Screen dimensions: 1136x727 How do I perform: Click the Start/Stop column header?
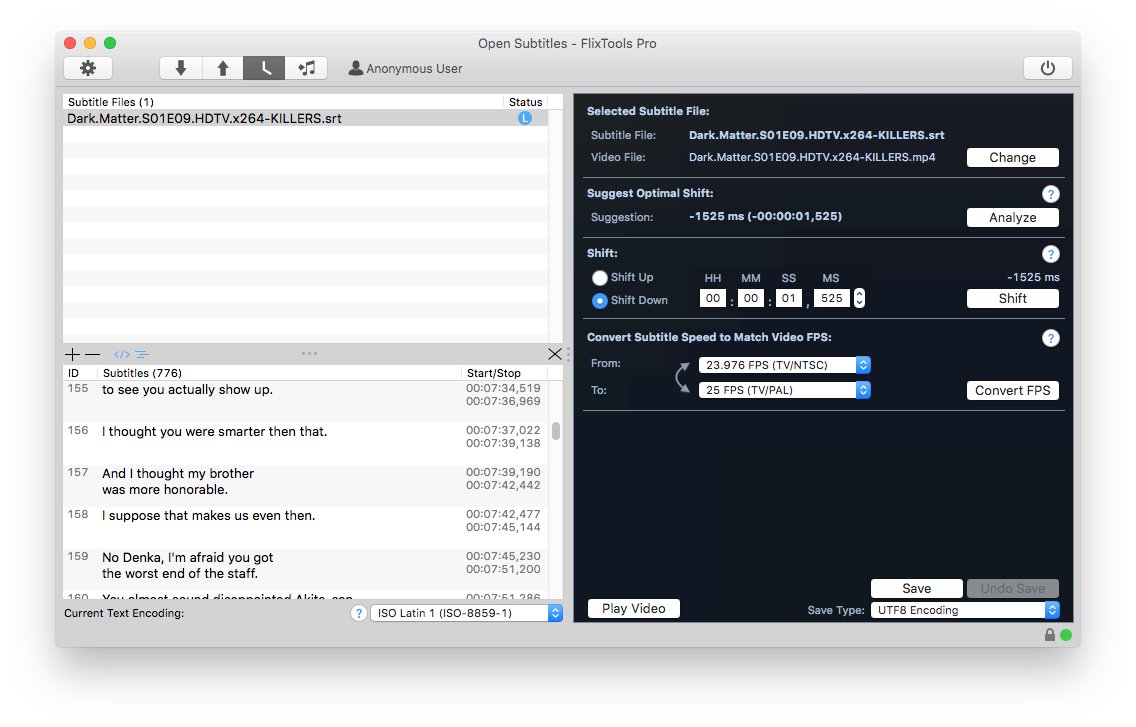[505, 373]
